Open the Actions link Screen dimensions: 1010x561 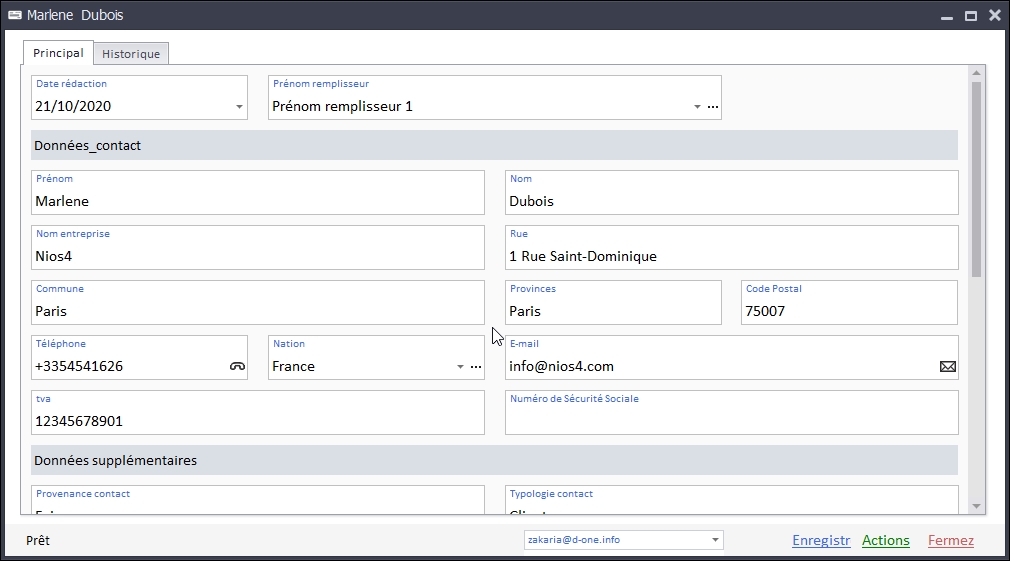point(885,540)
